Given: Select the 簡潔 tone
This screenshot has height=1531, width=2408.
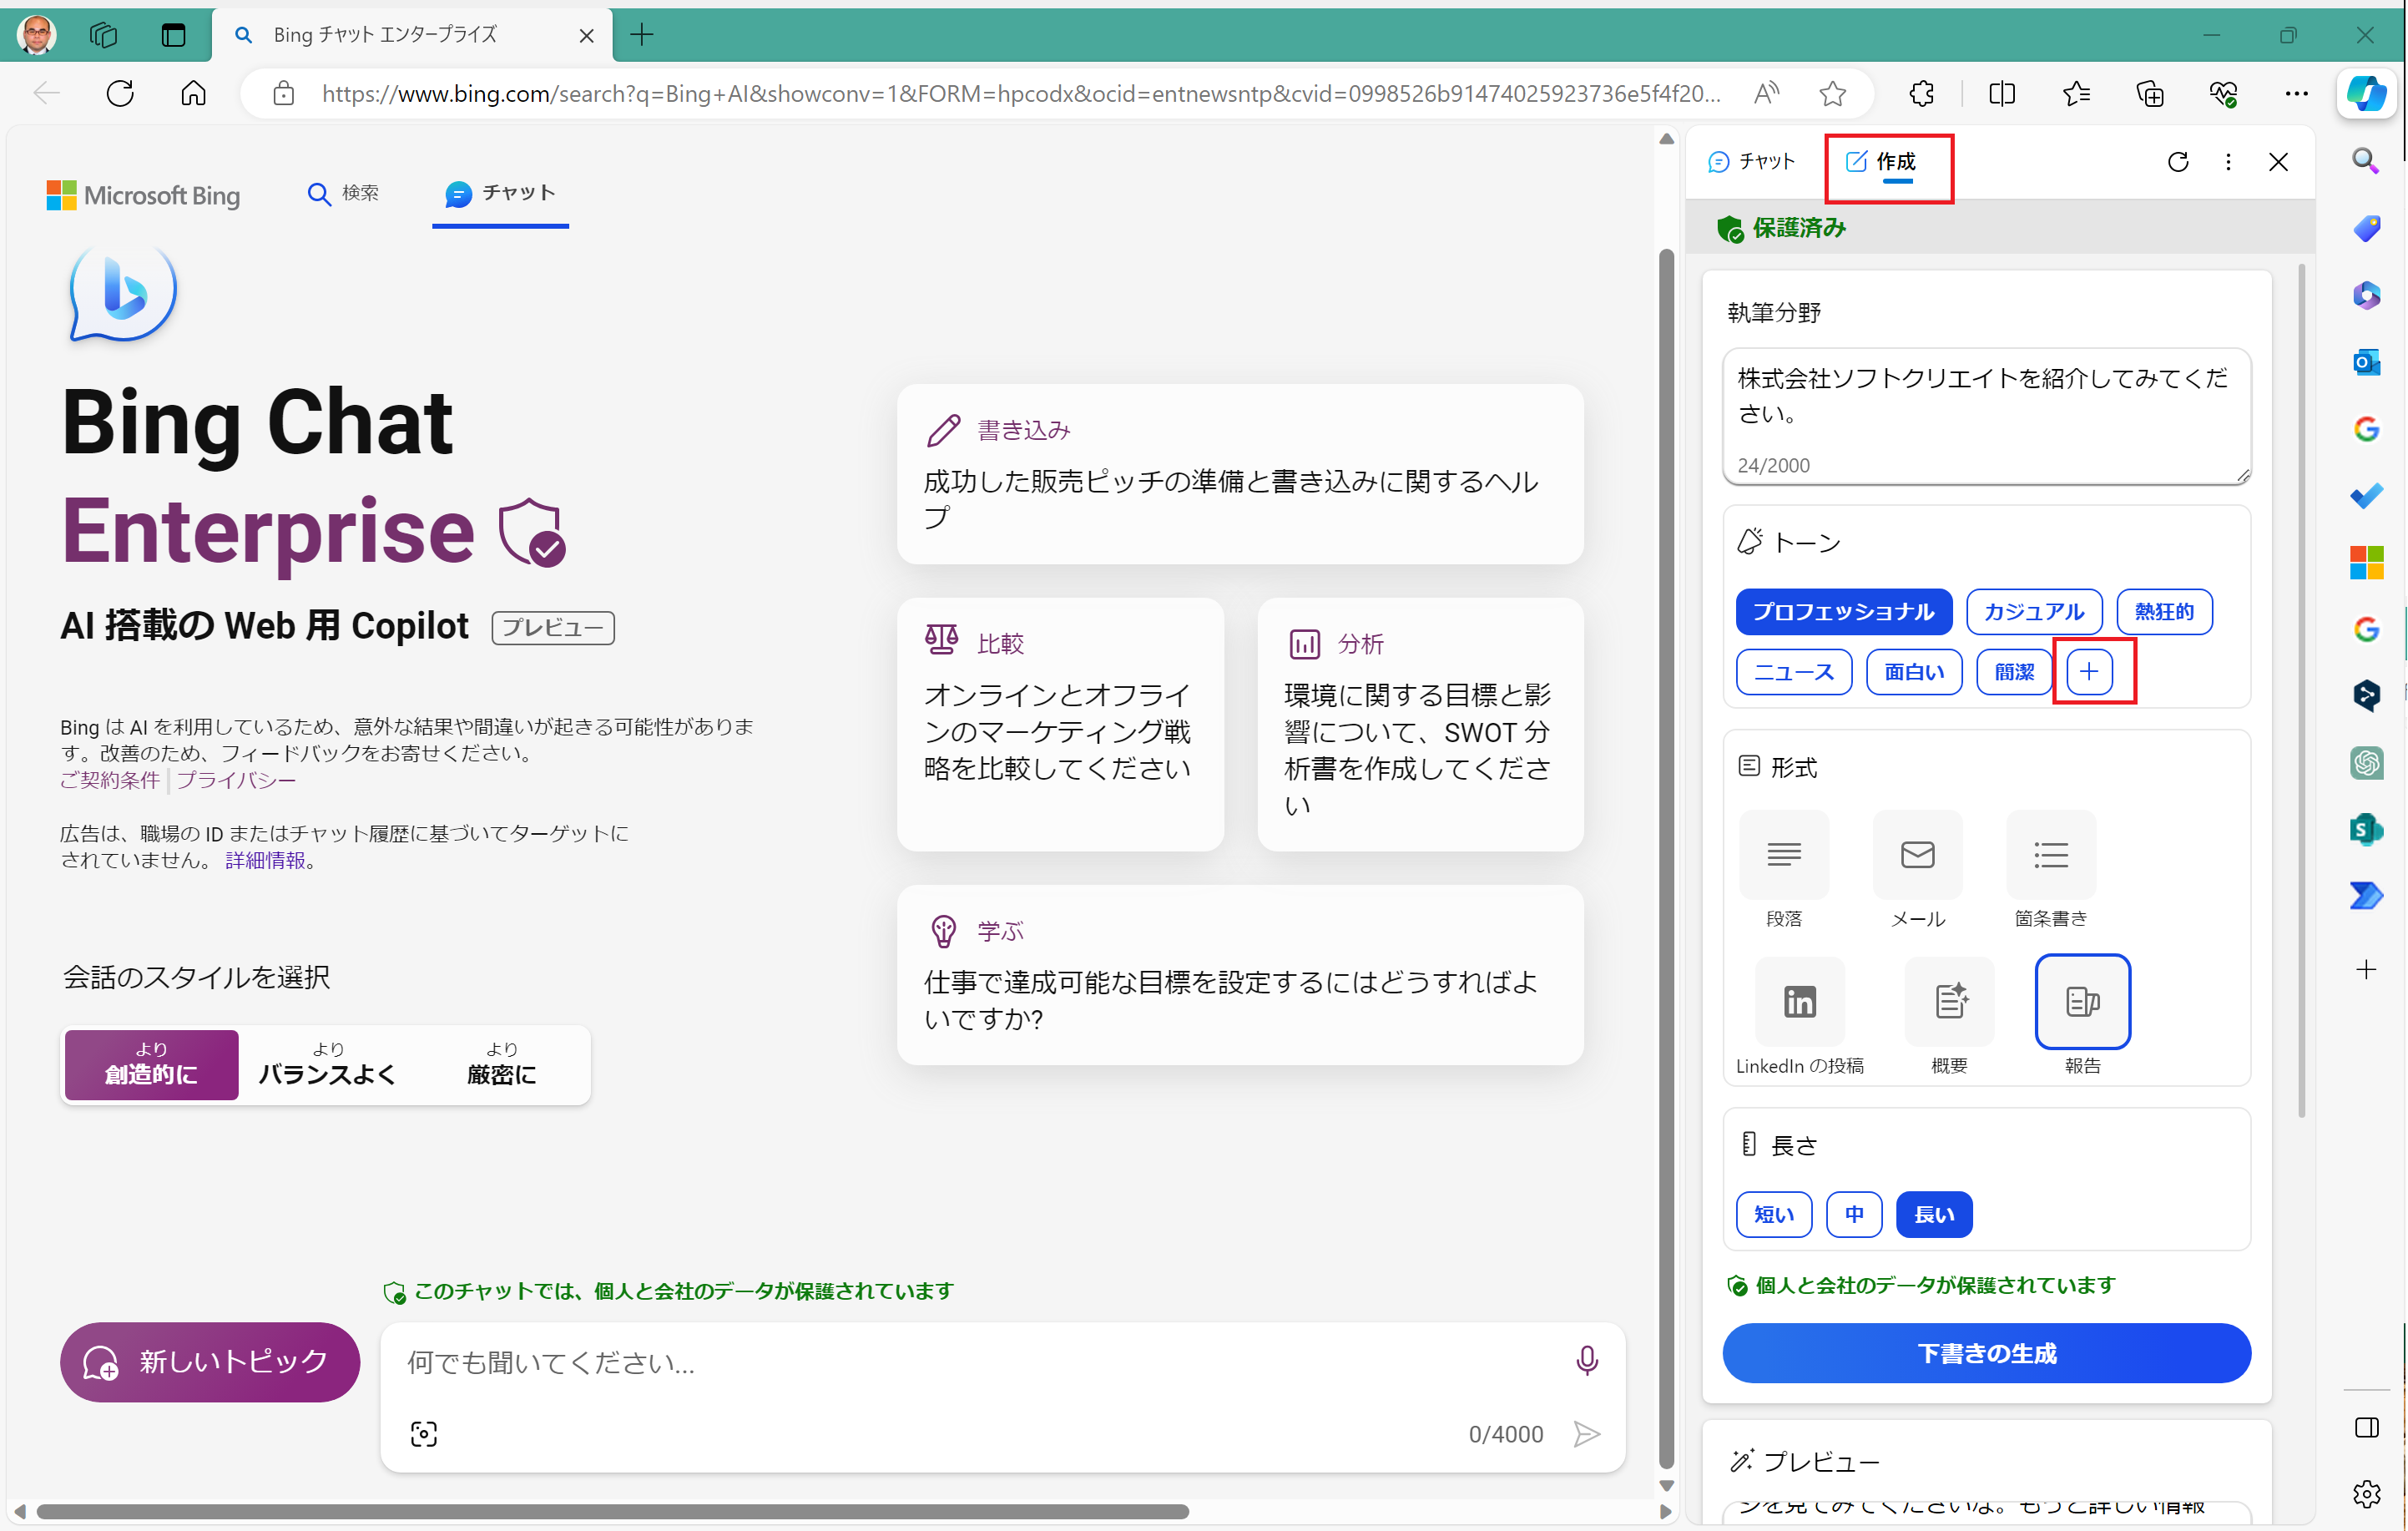Looking at the screenshot, I should 2013,672.
